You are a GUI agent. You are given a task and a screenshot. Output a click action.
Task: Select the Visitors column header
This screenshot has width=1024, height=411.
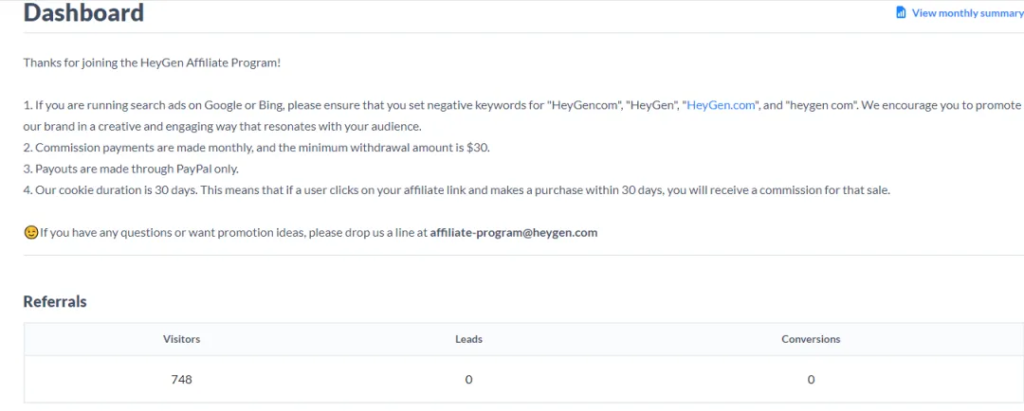coord(182,339)
